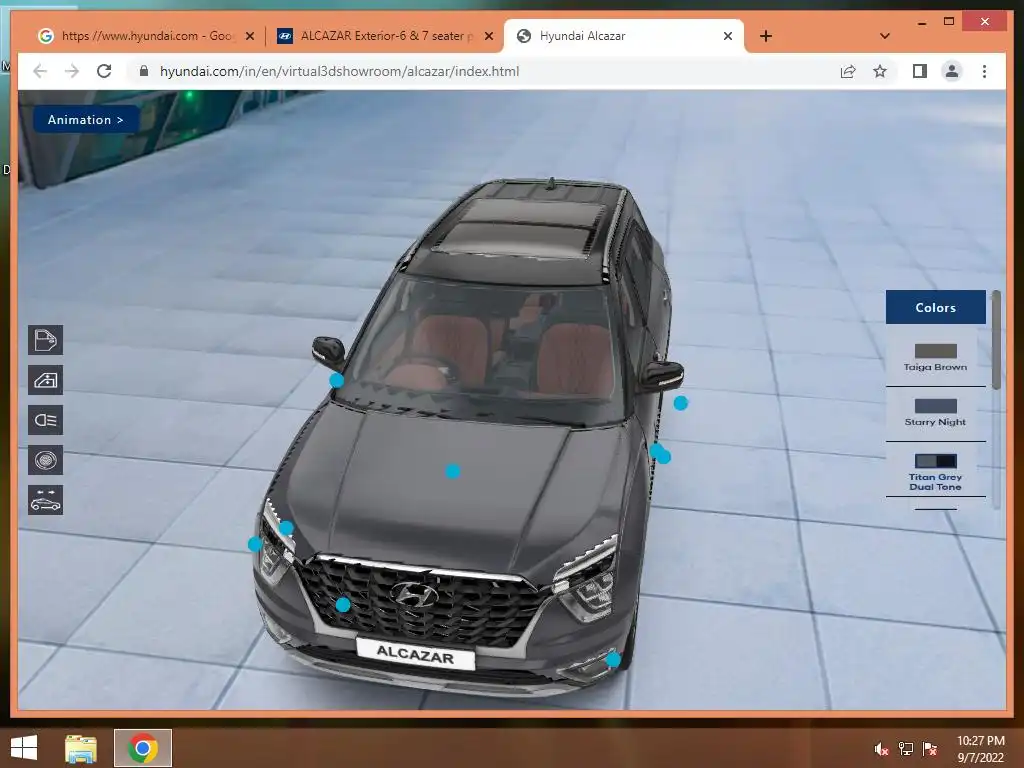Click the address bar URL
Image resolution: width=1024 pixels, height=768 pixels.
(340, 71)
